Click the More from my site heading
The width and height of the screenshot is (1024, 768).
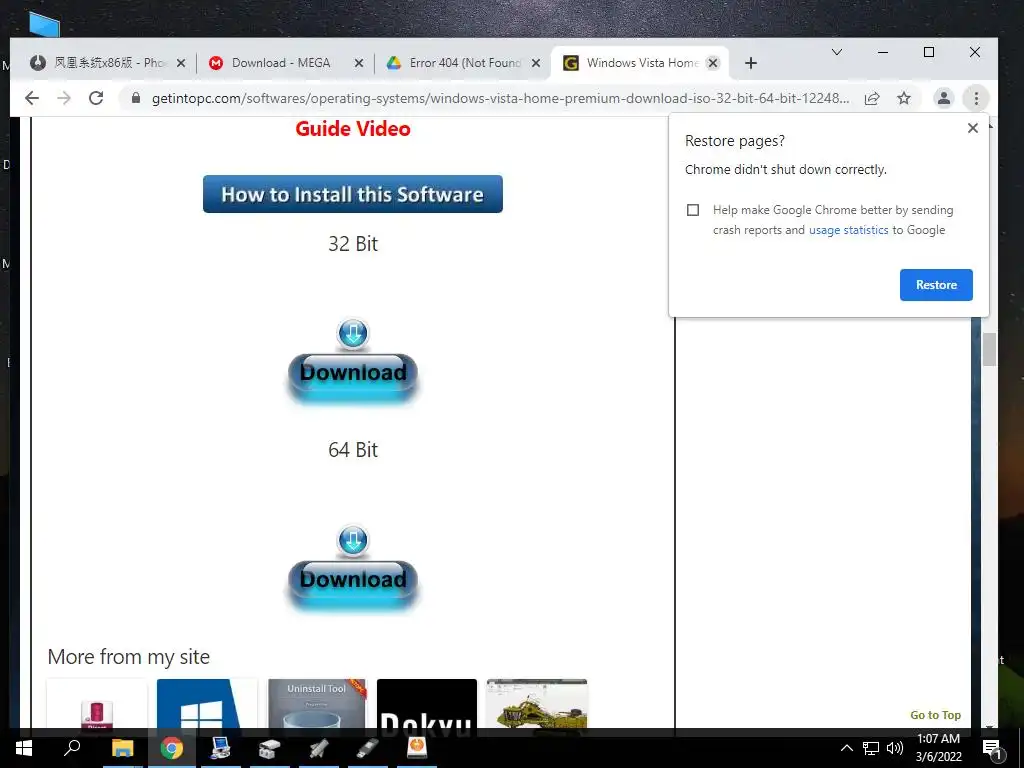tap(129, 656)
